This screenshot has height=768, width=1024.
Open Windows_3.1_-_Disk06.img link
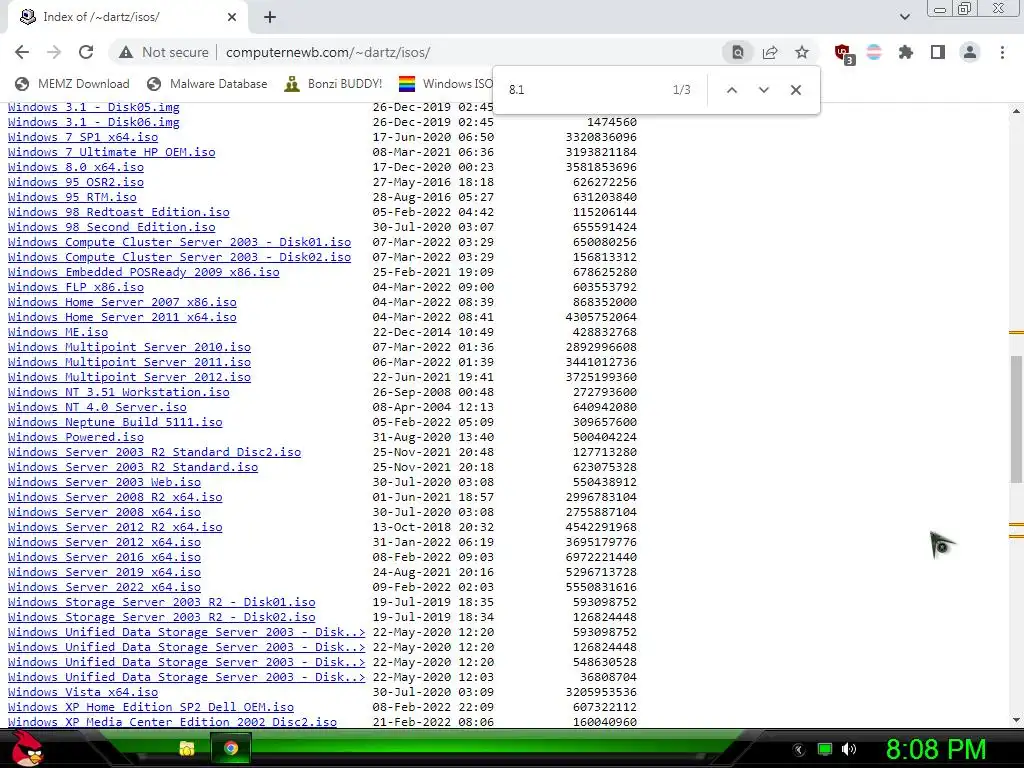[93, 122]
